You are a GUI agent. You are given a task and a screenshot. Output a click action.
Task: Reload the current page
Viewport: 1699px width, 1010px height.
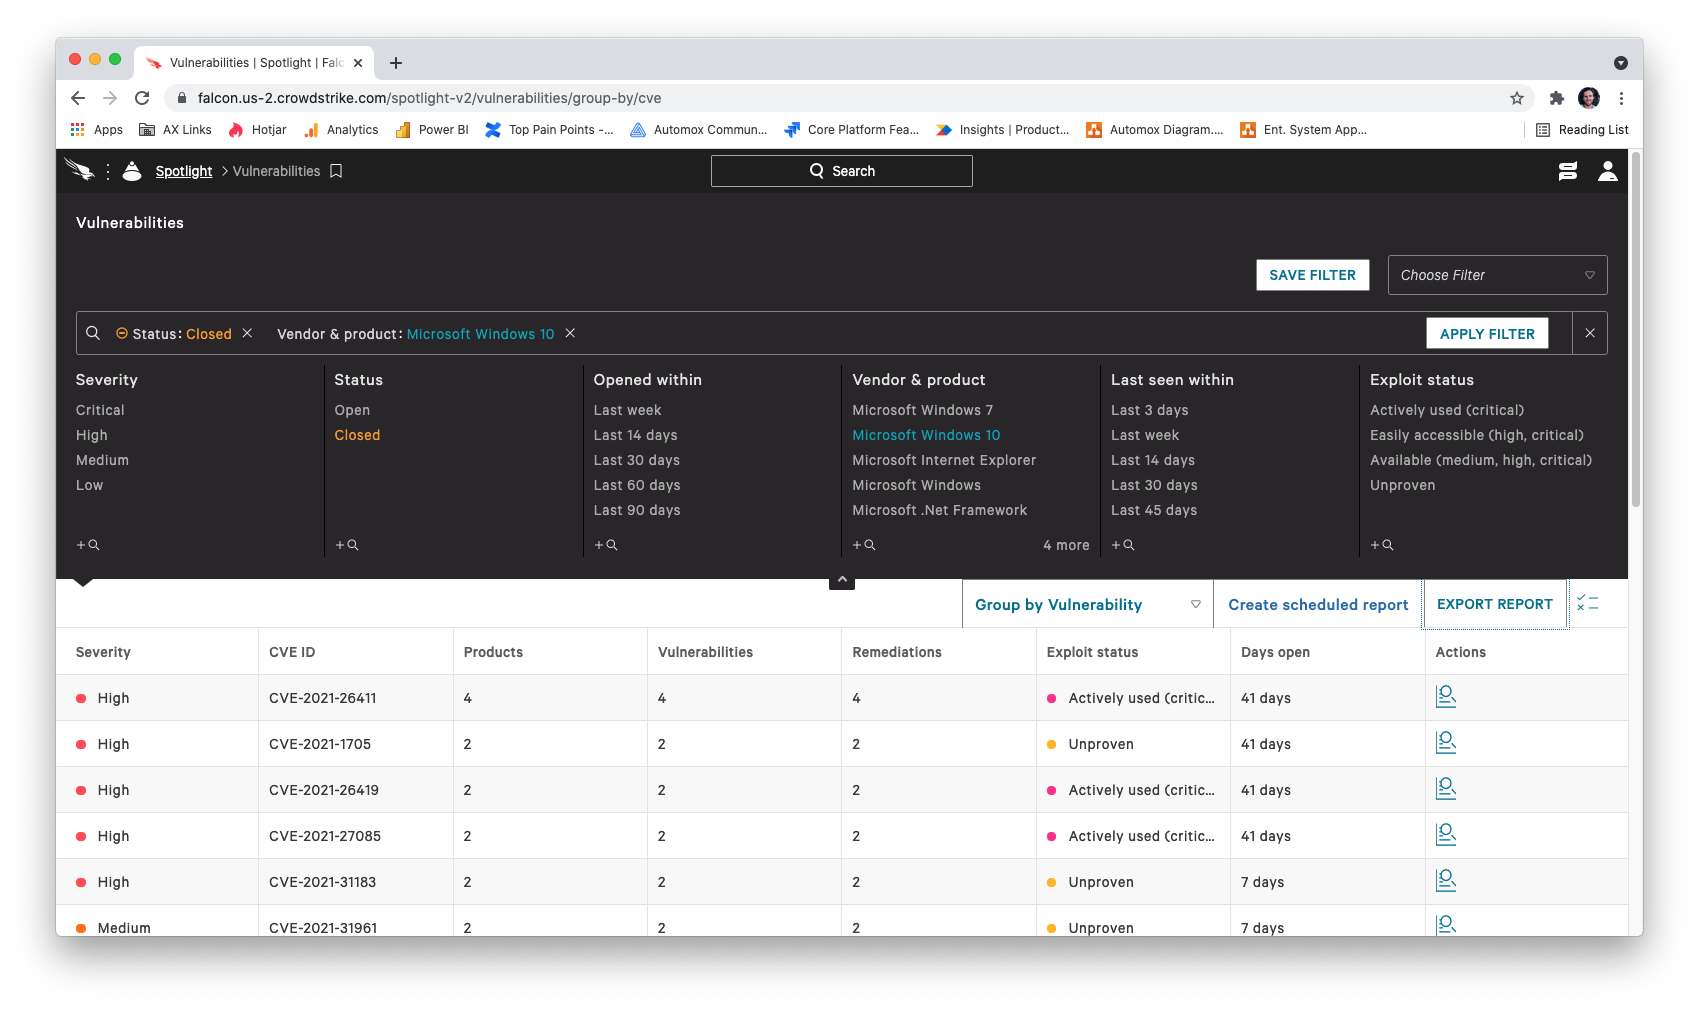142,98
